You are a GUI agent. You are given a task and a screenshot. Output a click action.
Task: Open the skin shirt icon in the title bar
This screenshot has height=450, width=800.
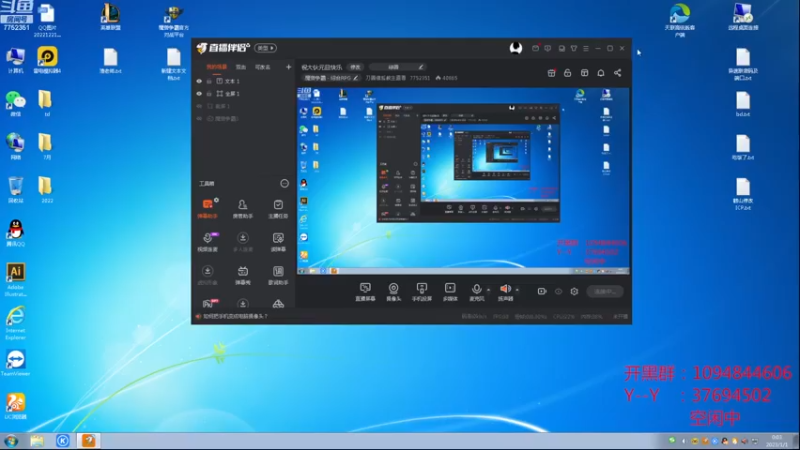574,48
